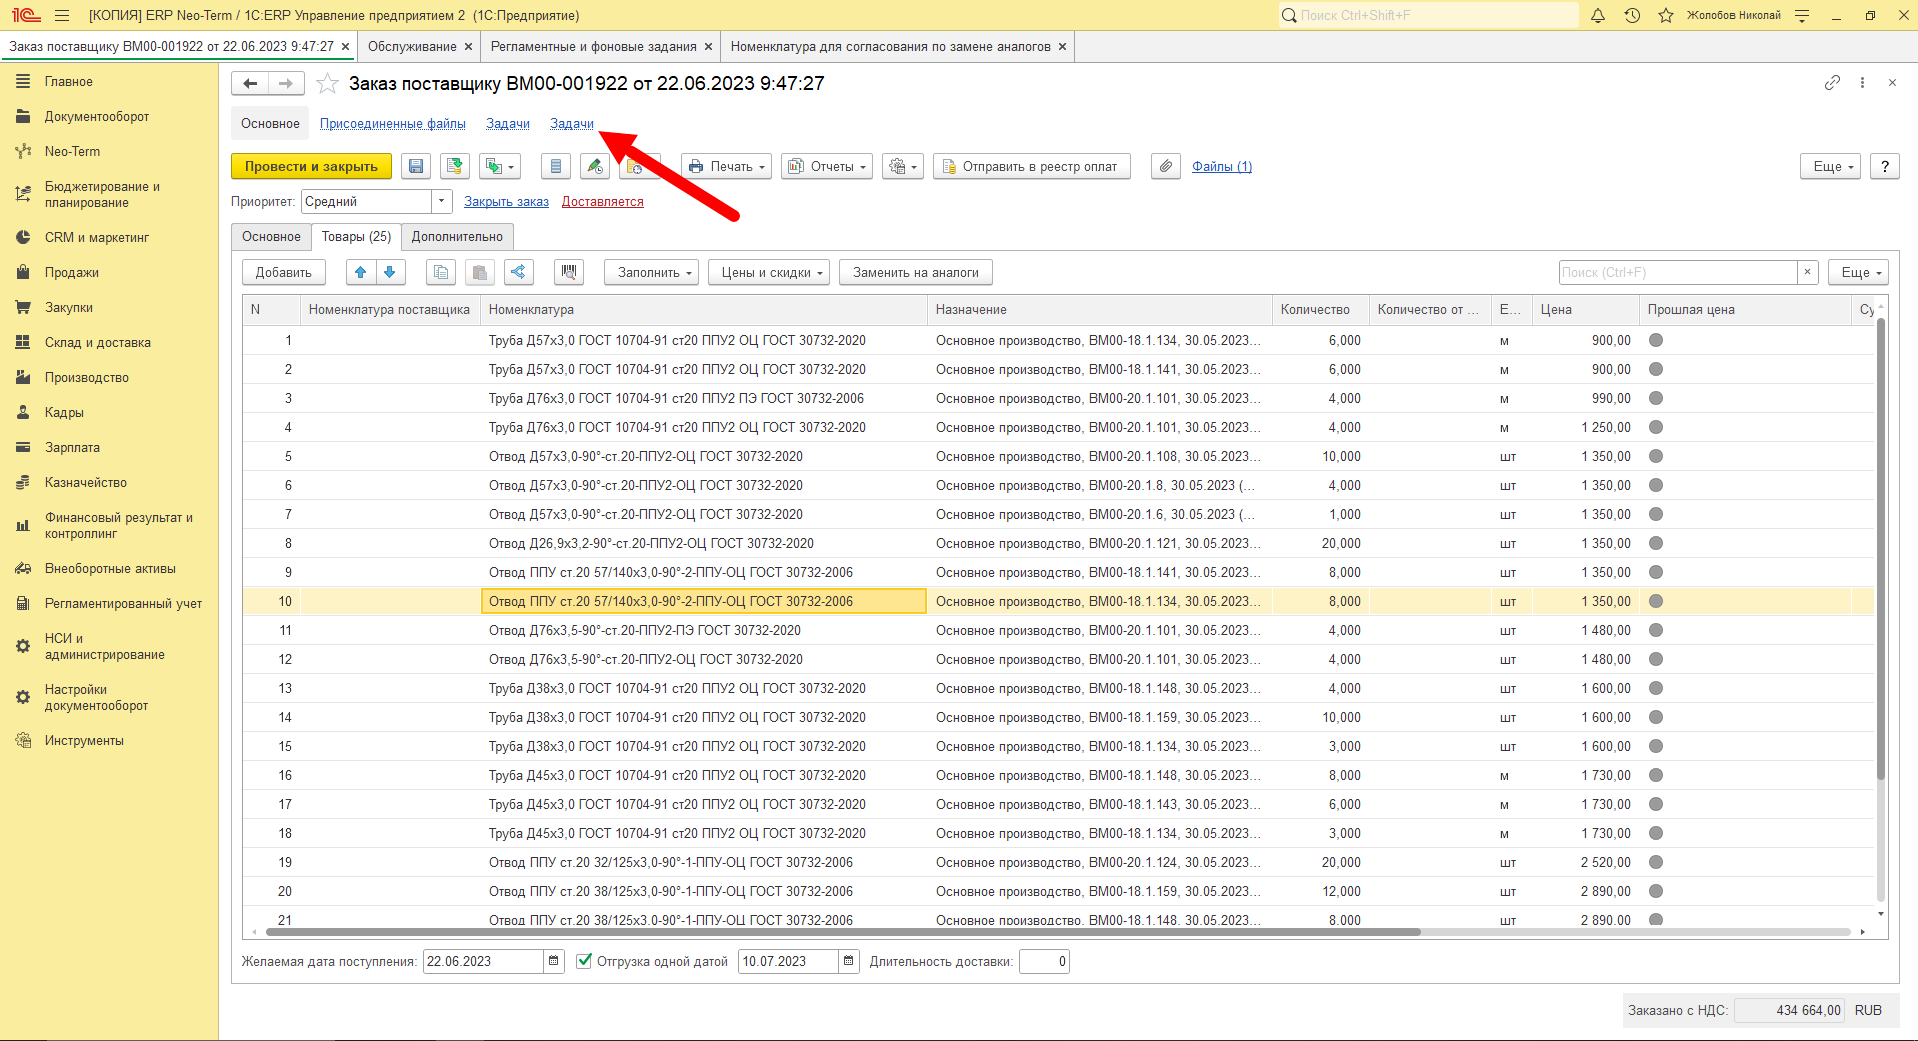This screenshot has width=1918, height=1041.
Task: Post the document with the green-arrow icon
Action: click(x=455, y=167)
